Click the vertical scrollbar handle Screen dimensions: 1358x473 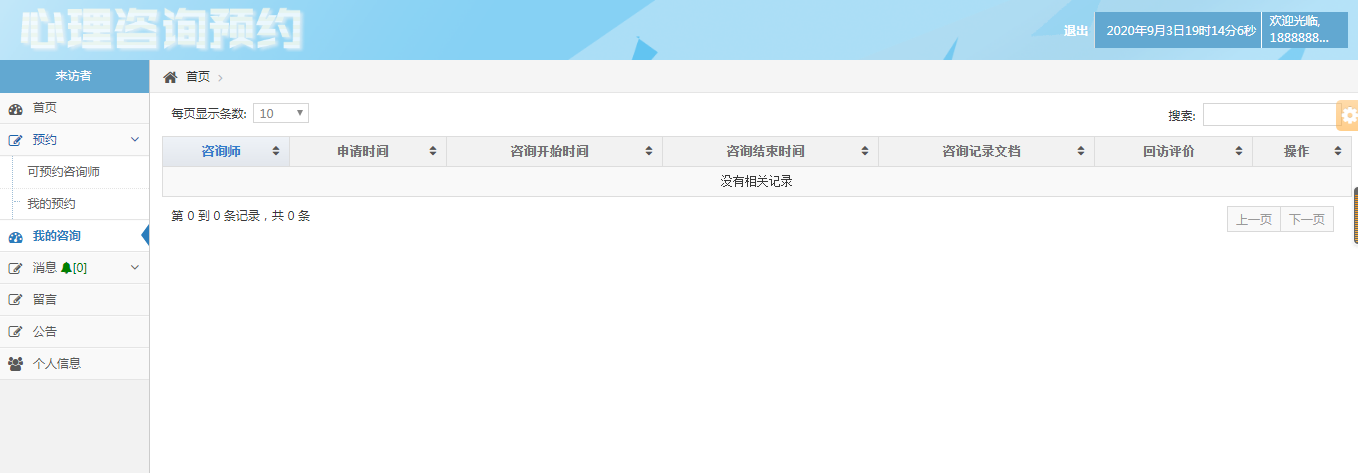1355,215
